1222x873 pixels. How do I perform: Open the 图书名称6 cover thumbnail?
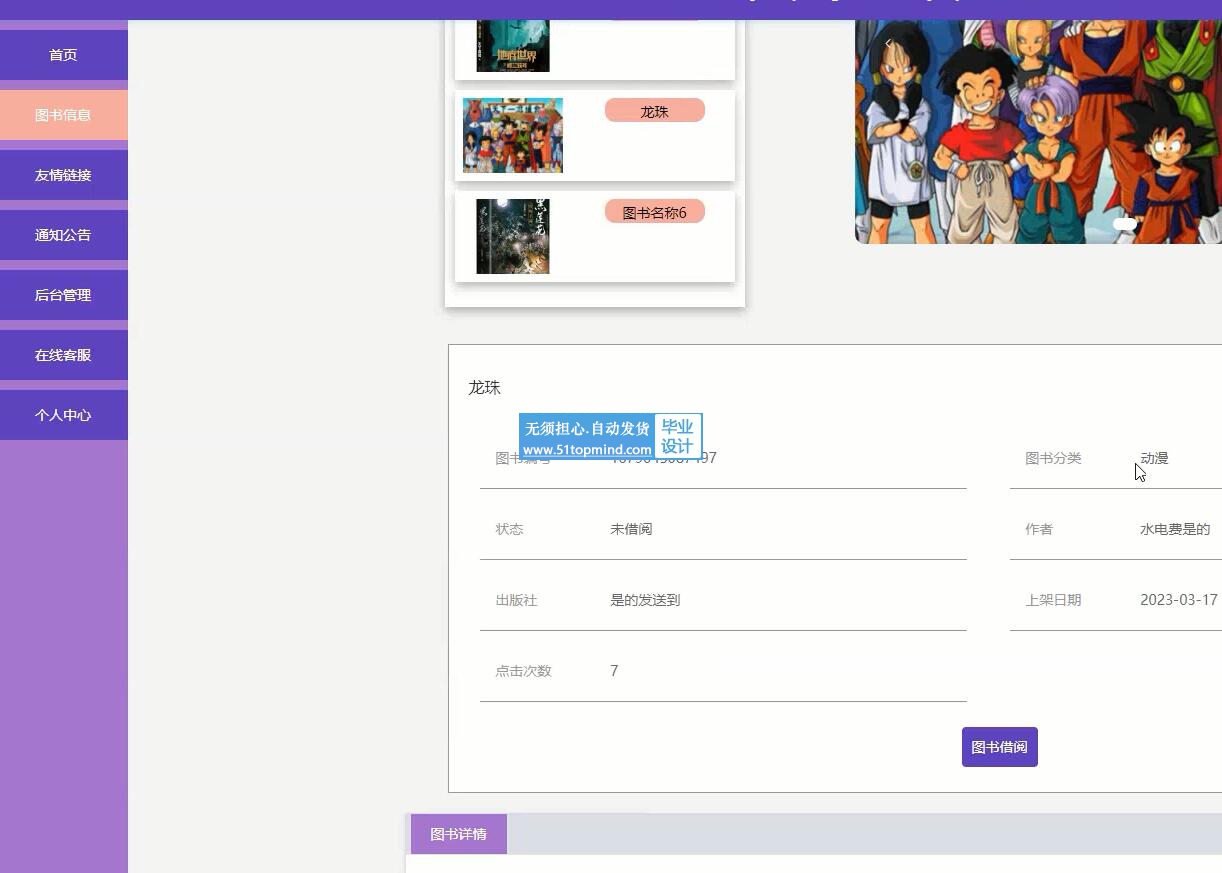coord(513,236)
